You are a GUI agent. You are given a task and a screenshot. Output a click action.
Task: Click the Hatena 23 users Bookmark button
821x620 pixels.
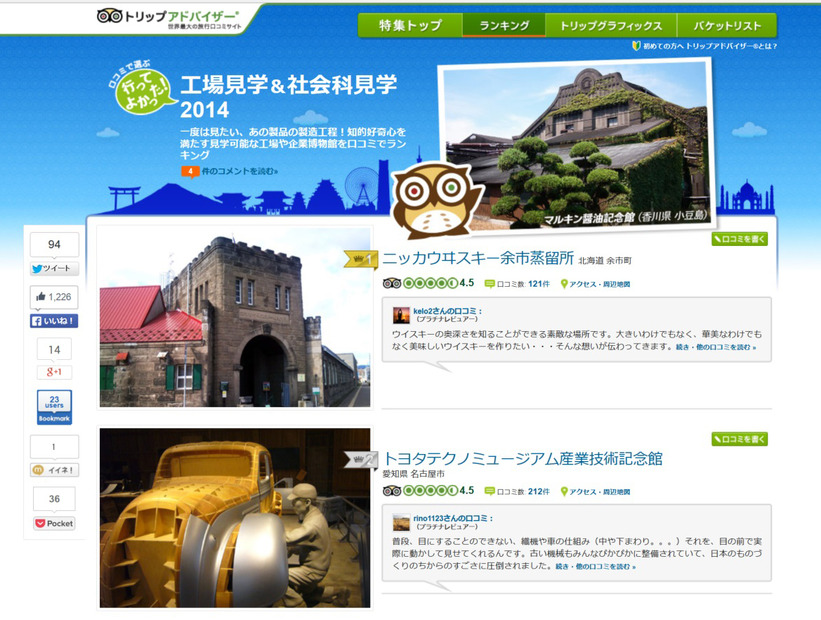point(54,407)
